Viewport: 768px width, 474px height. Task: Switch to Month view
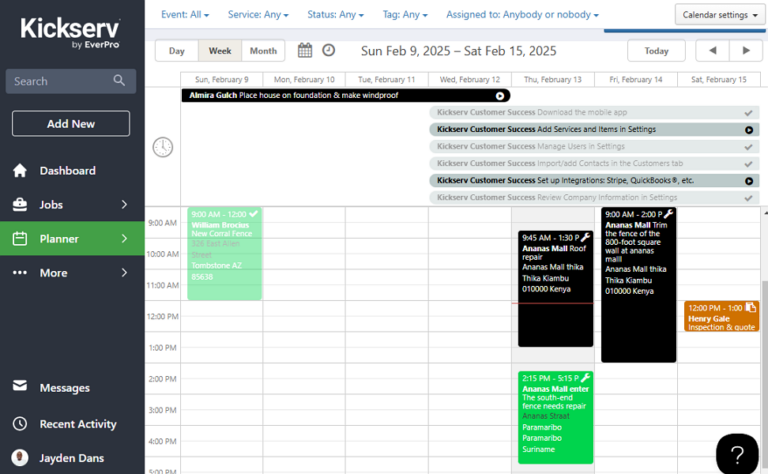263,50
